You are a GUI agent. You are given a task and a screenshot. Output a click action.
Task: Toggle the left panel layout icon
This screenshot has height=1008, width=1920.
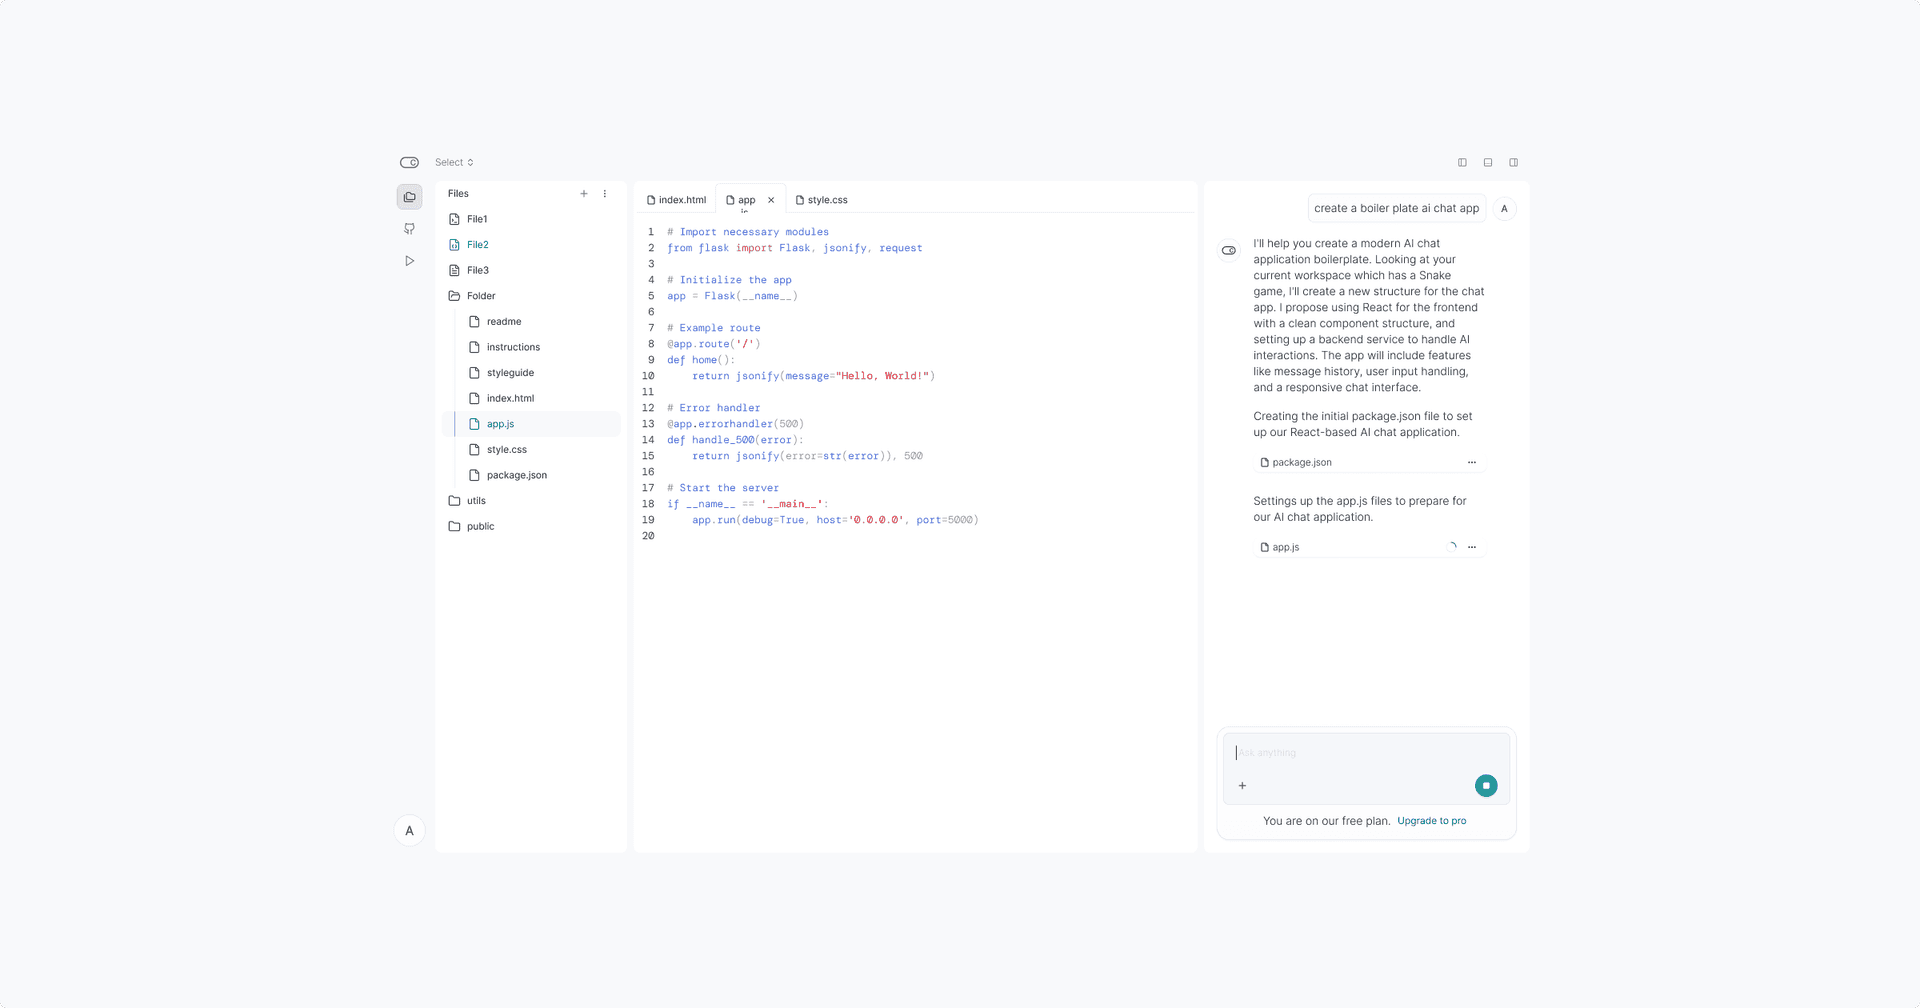(1462, 162)
